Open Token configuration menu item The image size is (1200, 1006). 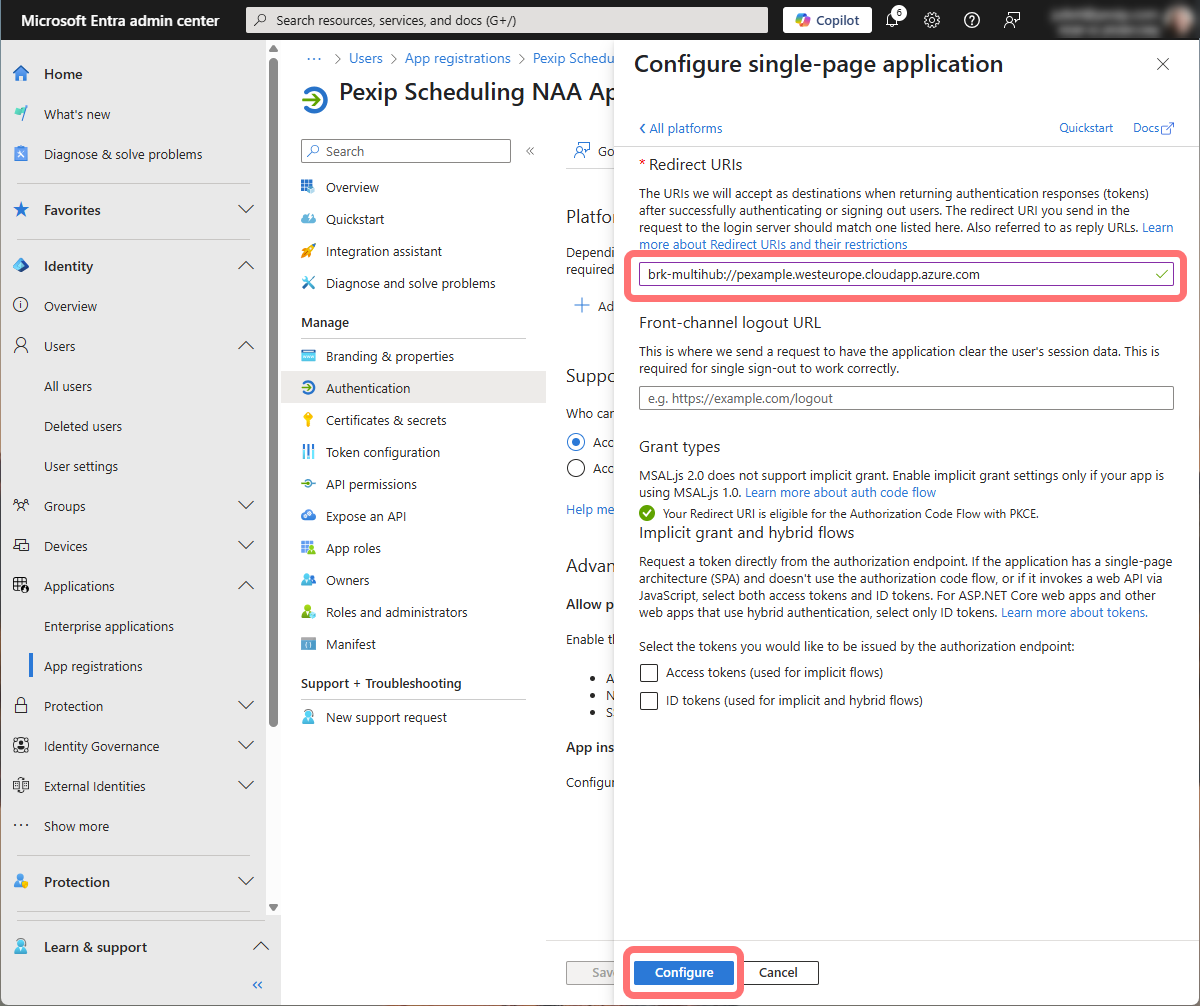(382, 452)
